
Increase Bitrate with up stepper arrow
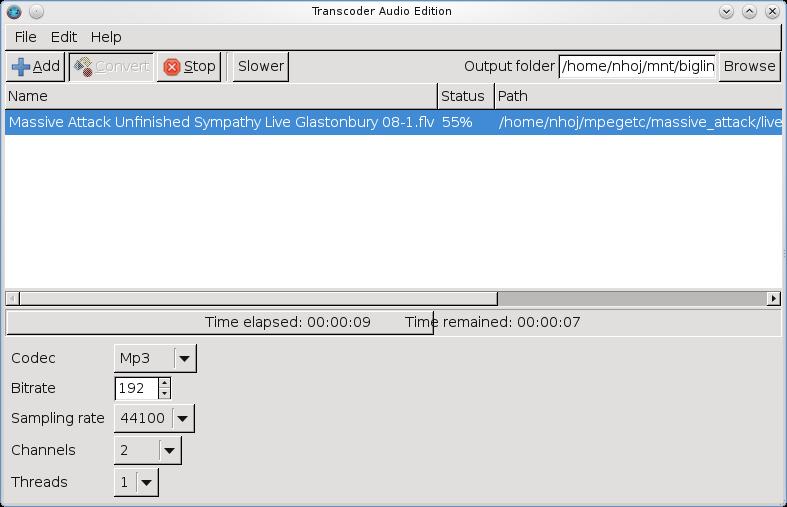(165, 383)
